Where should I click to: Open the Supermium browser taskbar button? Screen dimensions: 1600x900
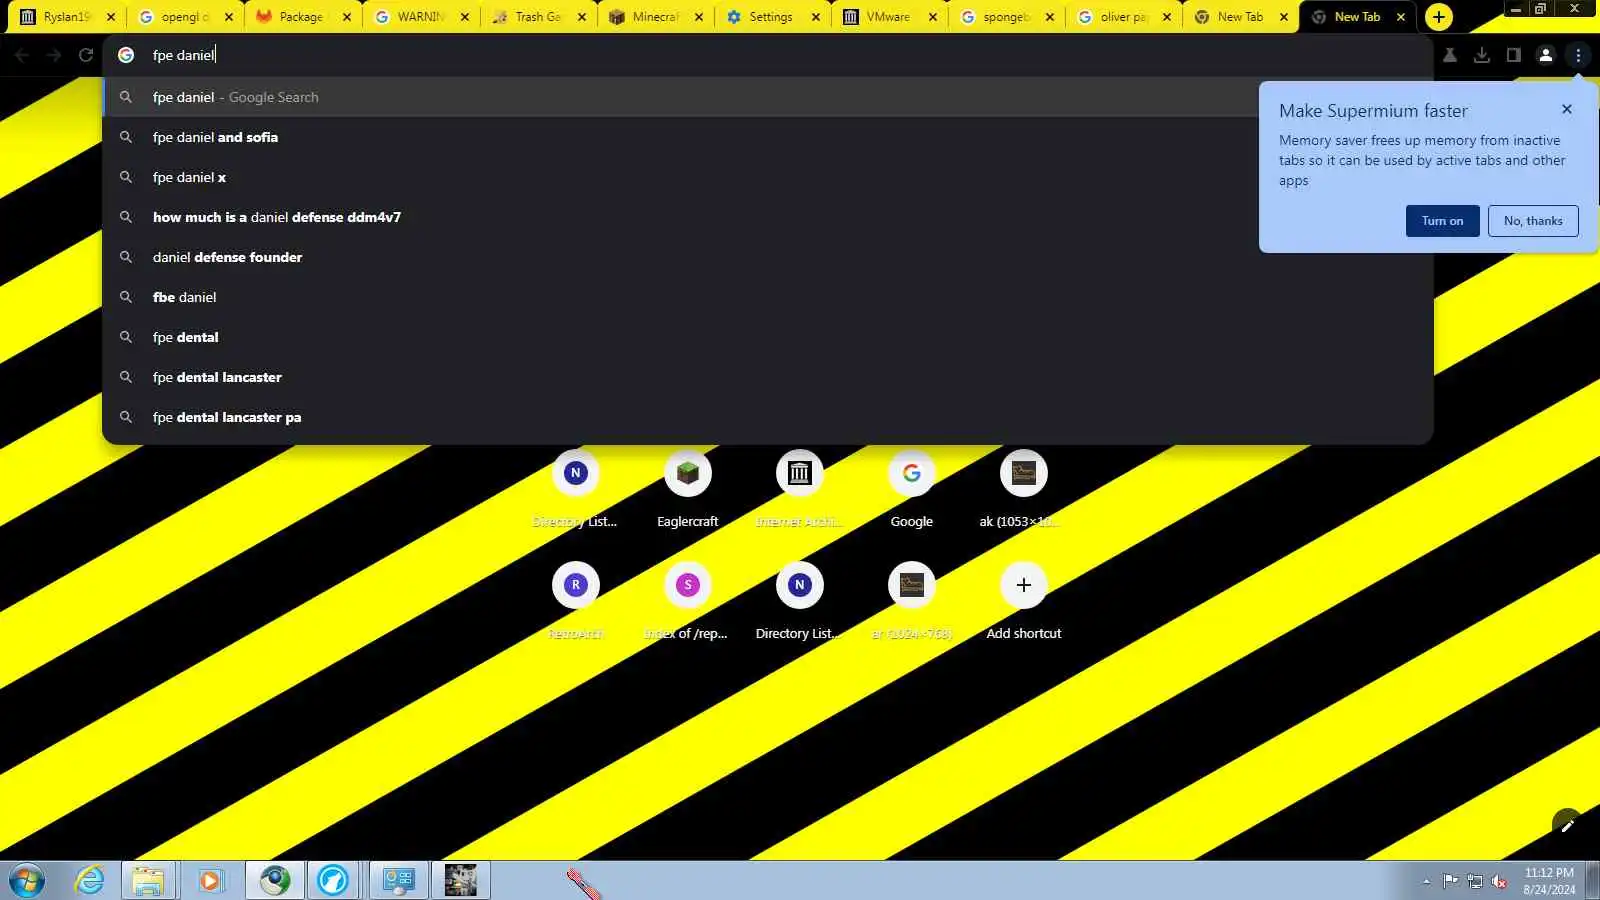[275, 881]
